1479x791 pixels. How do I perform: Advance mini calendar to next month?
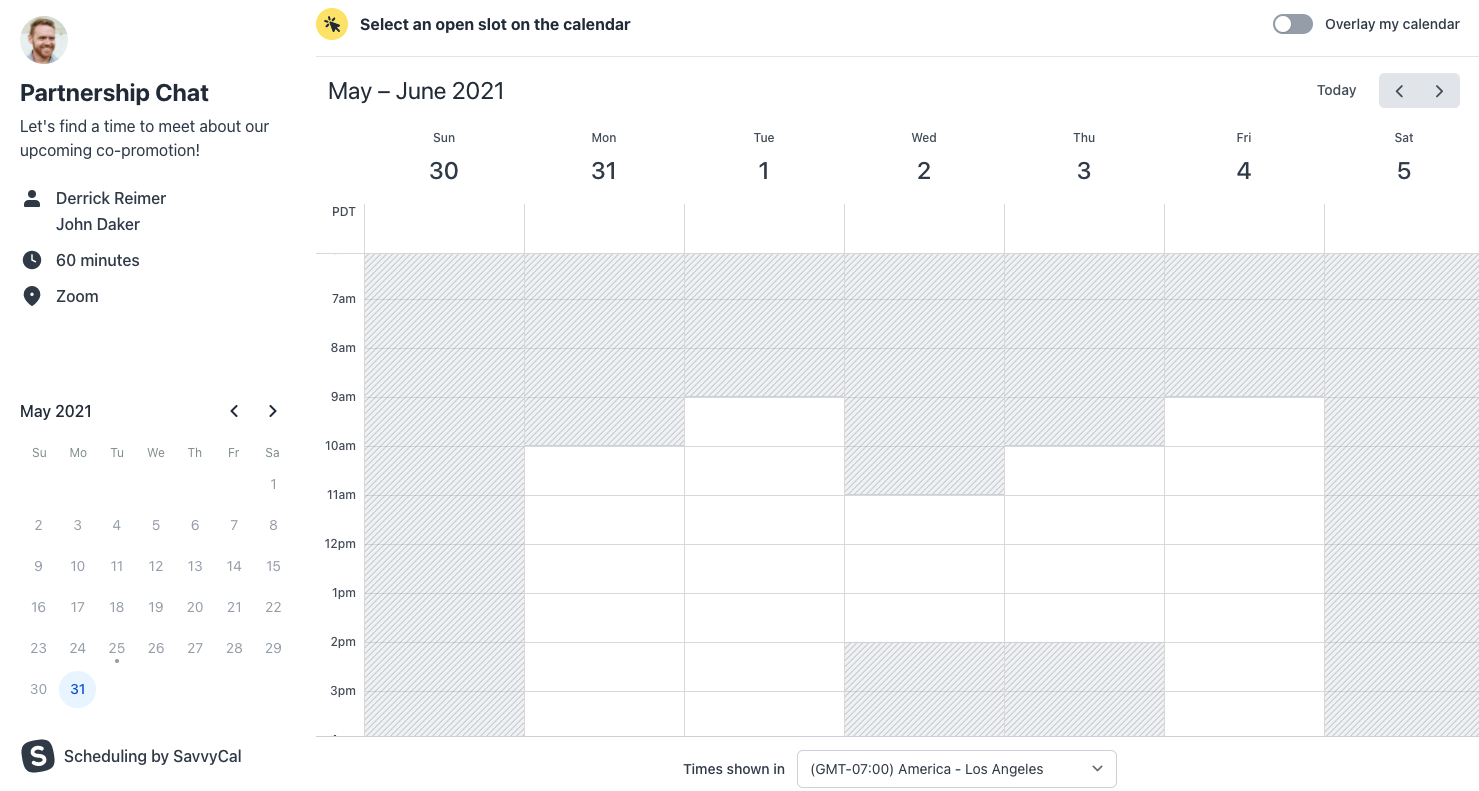click(272, 411)
